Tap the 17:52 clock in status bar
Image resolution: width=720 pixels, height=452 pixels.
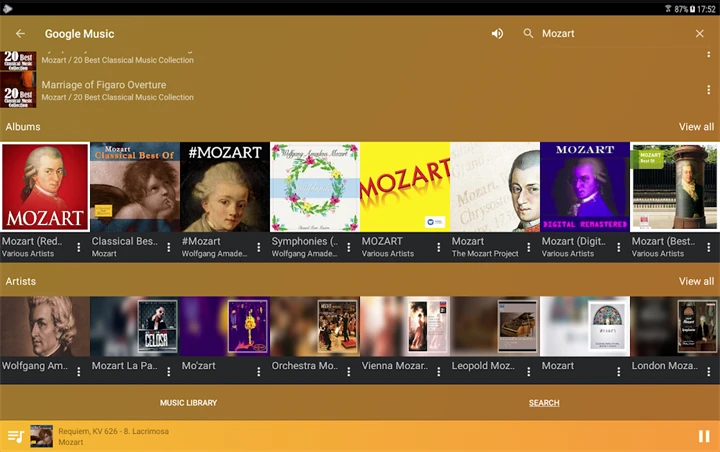click(x=706, y=9)
